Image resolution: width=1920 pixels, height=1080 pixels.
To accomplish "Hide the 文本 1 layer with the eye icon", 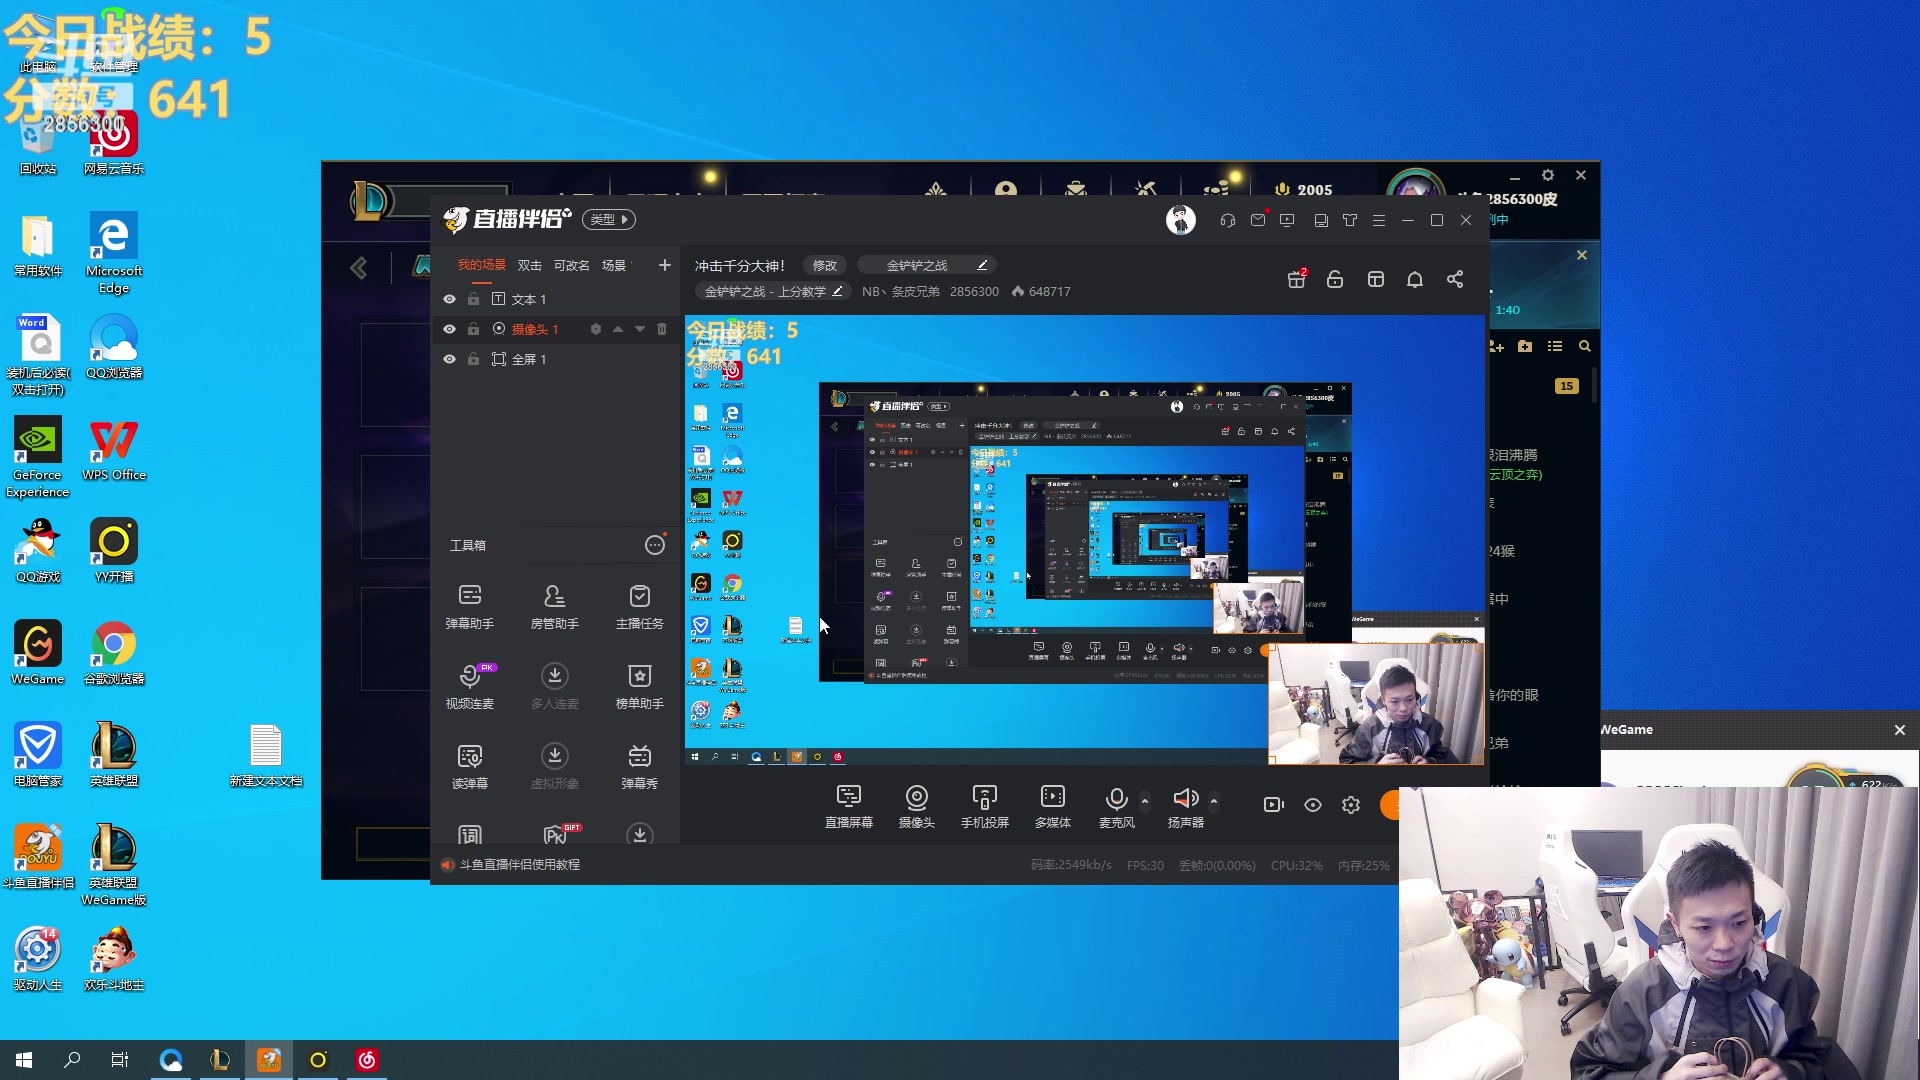I will [449, 299].
